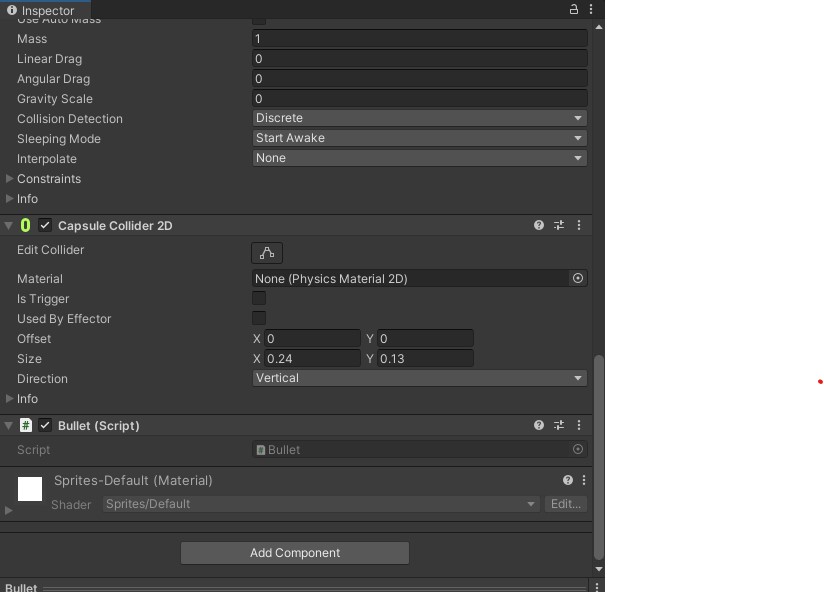Open the Direction dropdown showing Vertical
The width and height of the screenshot is (824, 592).
tap(419, 378)
